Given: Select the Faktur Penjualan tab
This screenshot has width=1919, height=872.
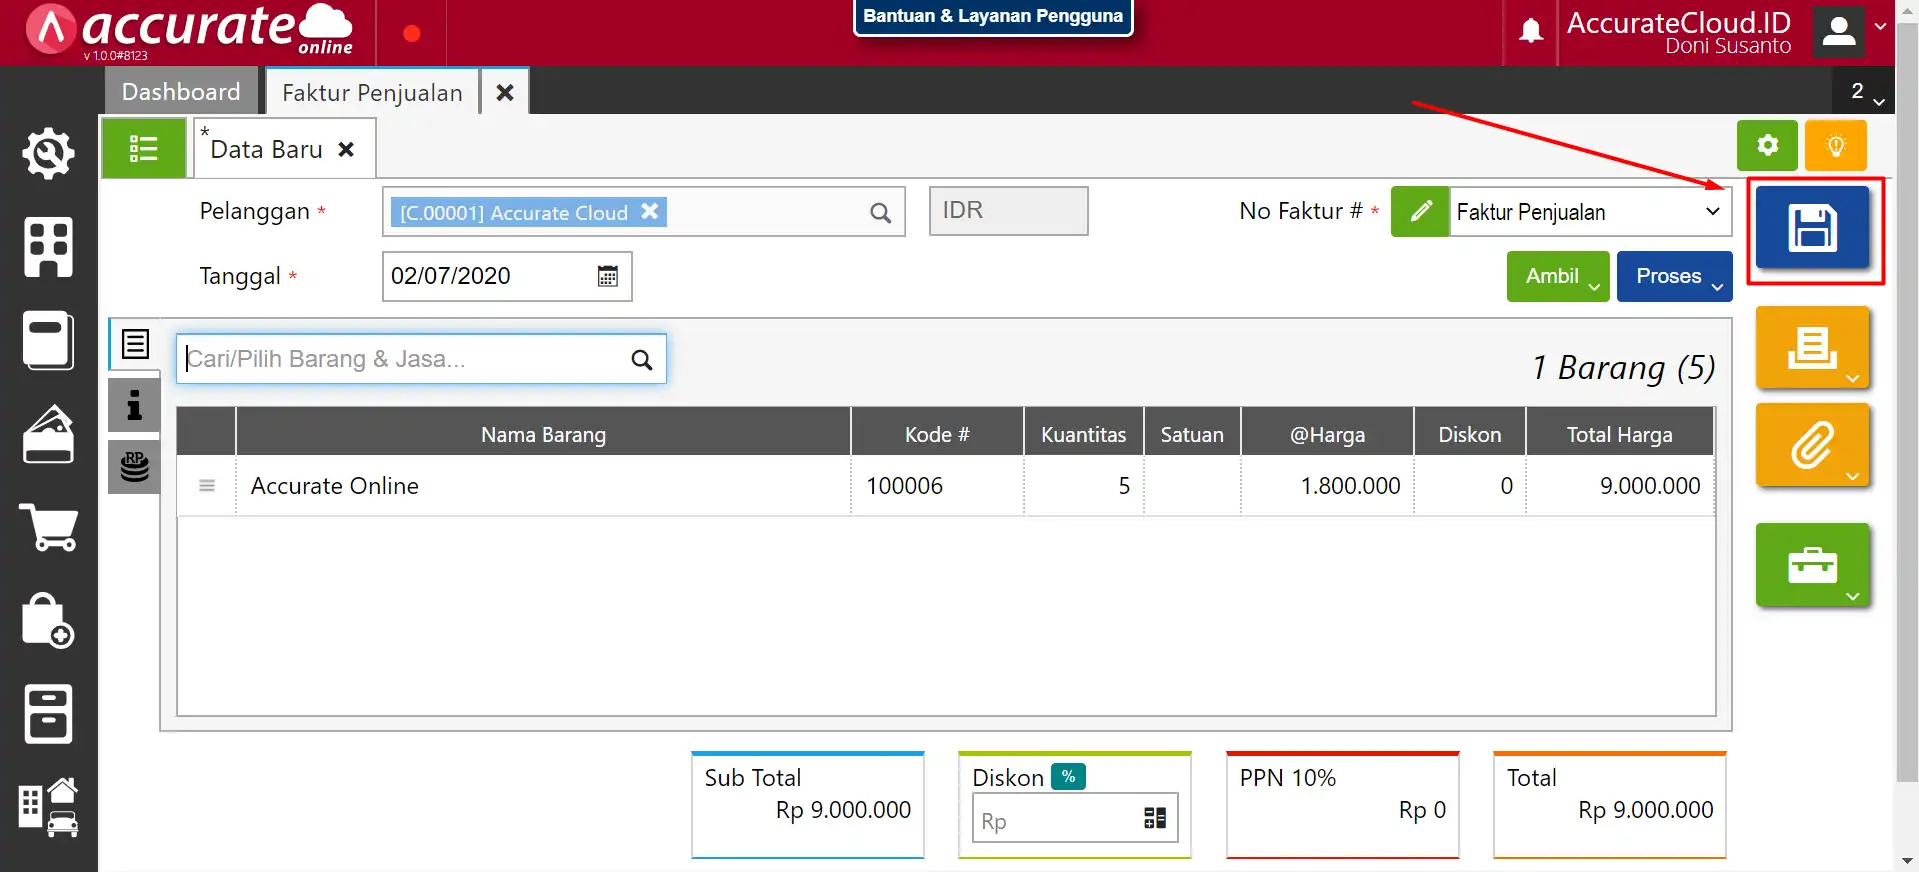Looking at the screenshot, I should [x=372, y=92].
